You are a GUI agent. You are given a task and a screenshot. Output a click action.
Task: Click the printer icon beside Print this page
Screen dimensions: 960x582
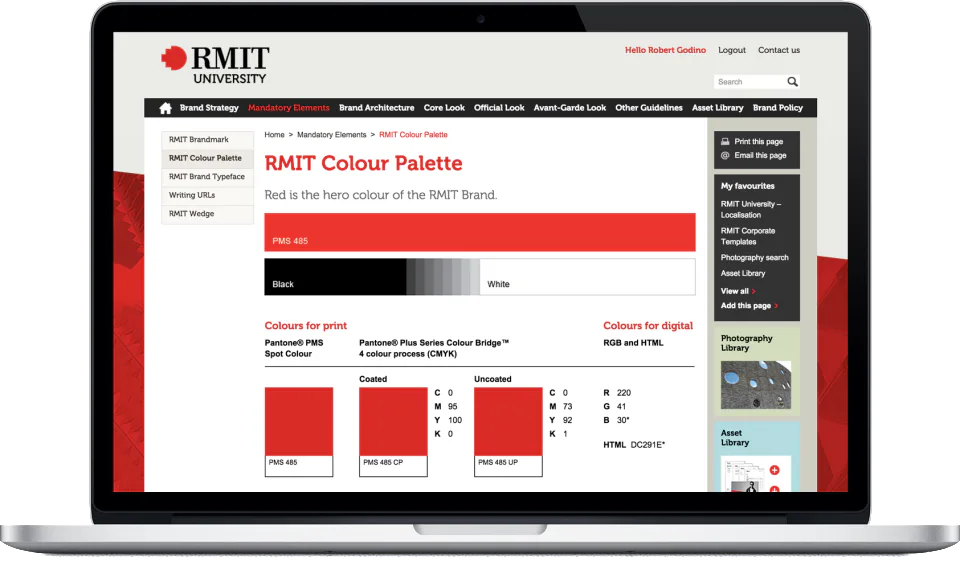[x=725, y=141]
